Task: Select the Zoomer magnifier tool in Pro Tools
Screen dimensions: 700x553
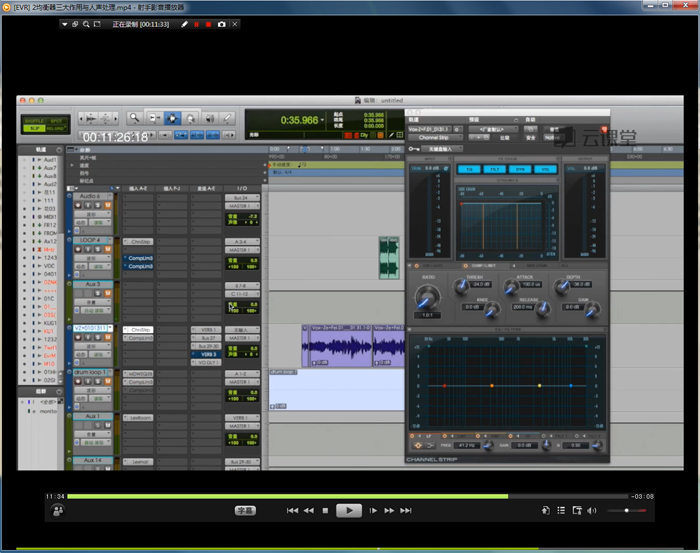Action: pyautogui.click(x=134, y=118)
